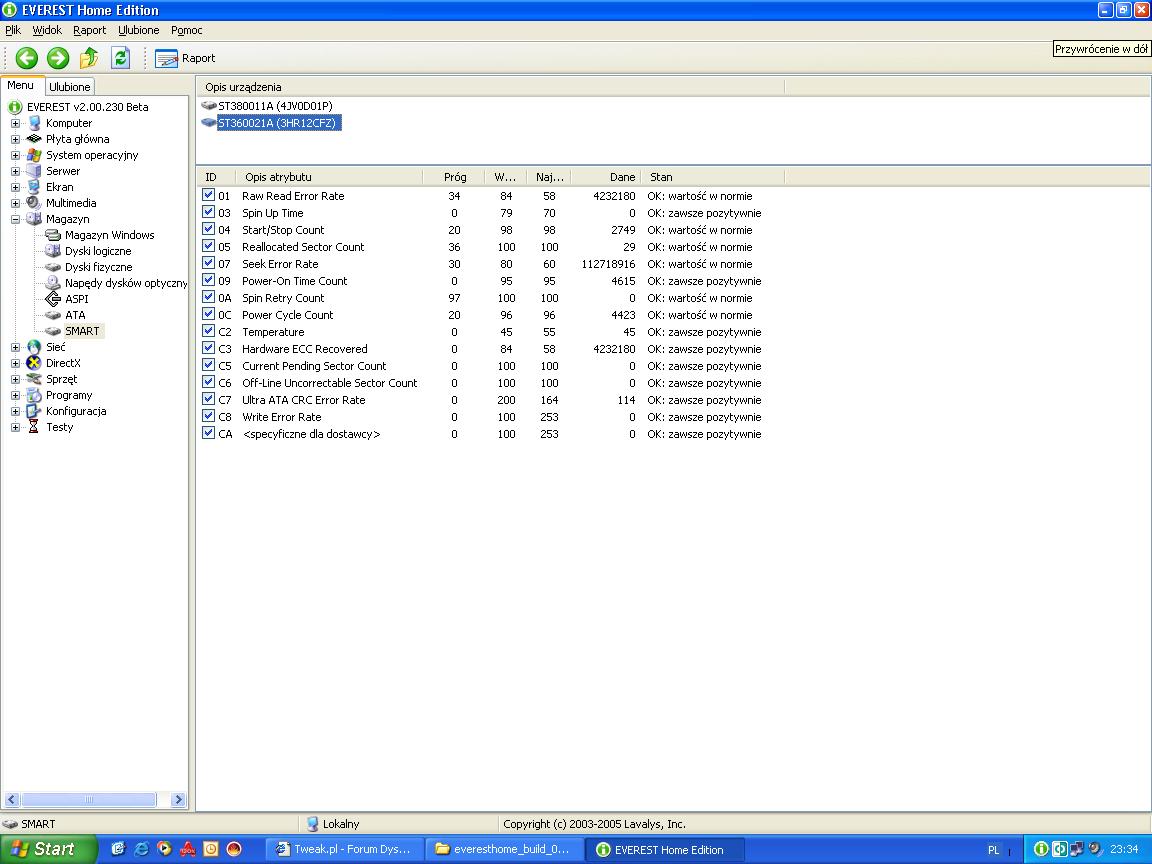The width and height of the screenshot is (1152, 864).
Task: Expand the Testy branch
Action: click(x=15, y=428)
